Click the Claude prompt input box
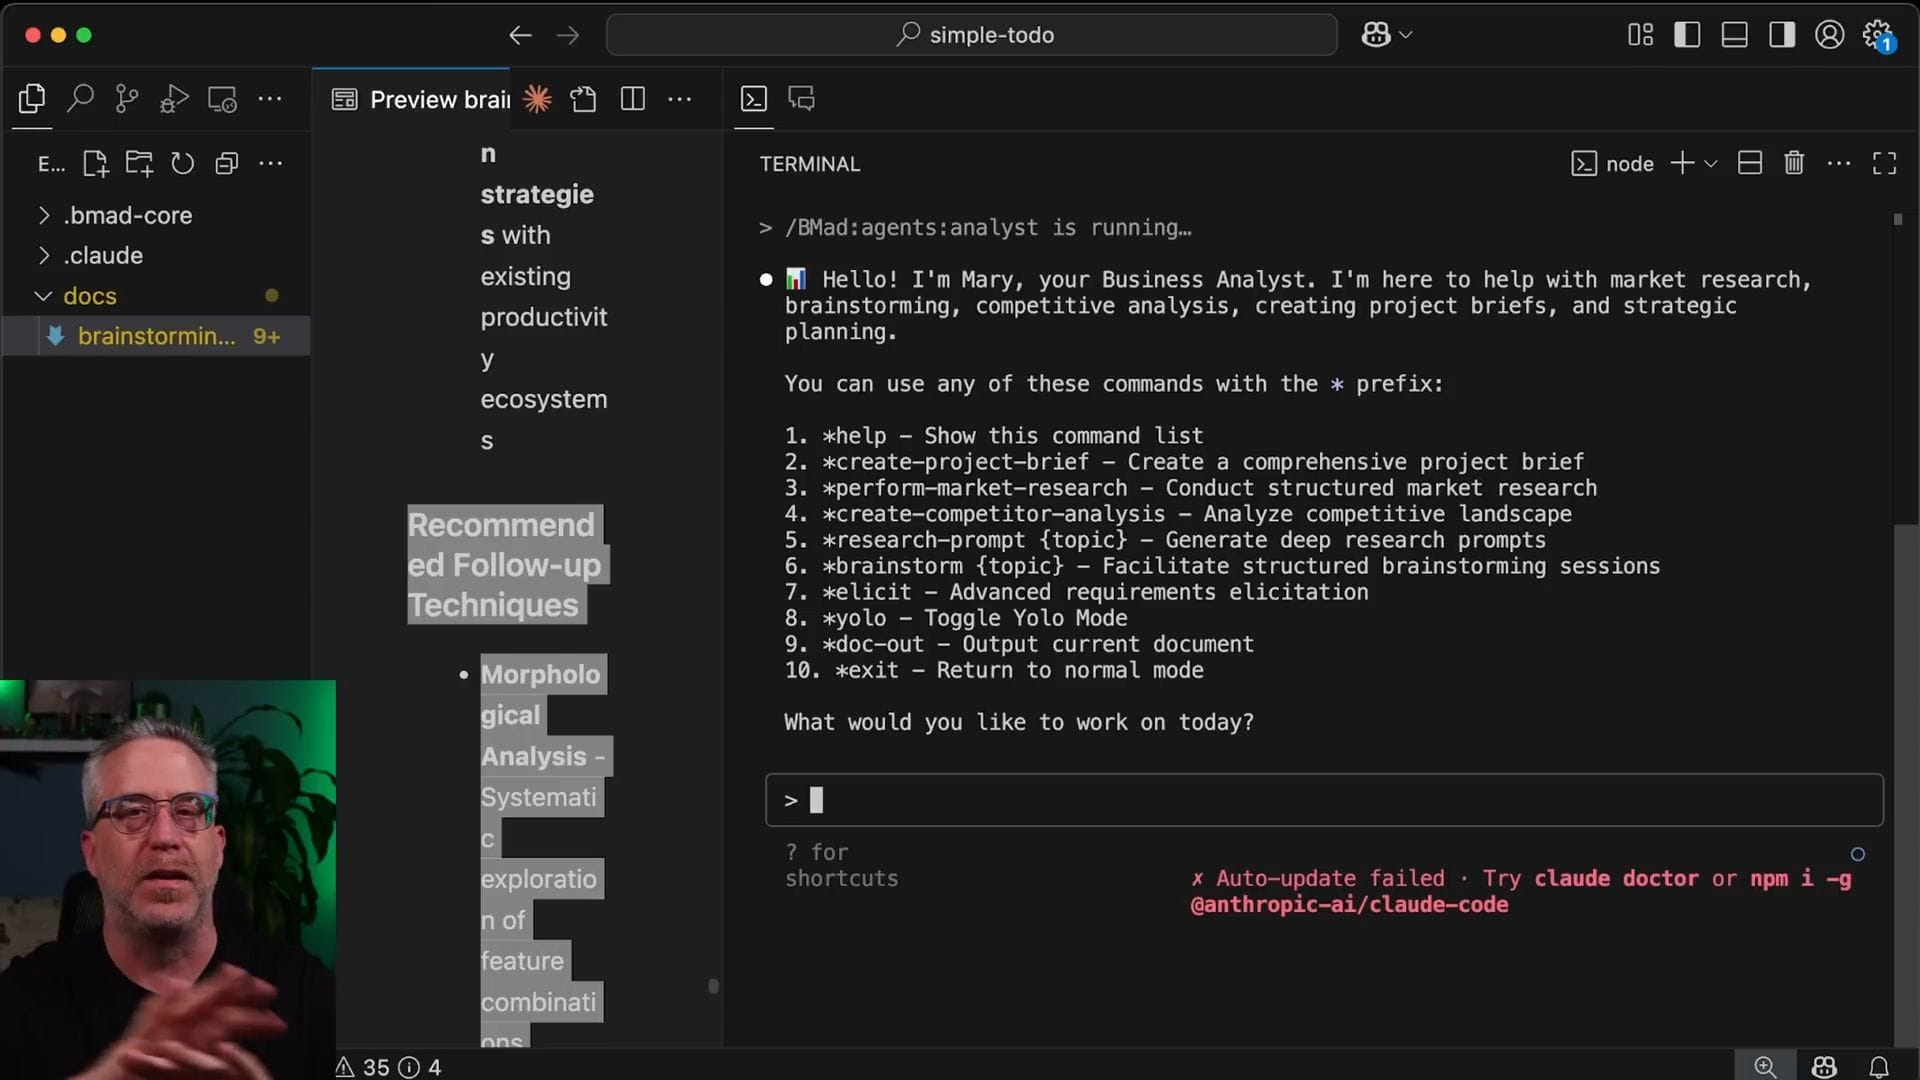Viewport: 1920px width, 1080px height. (x=1323, y=800)
